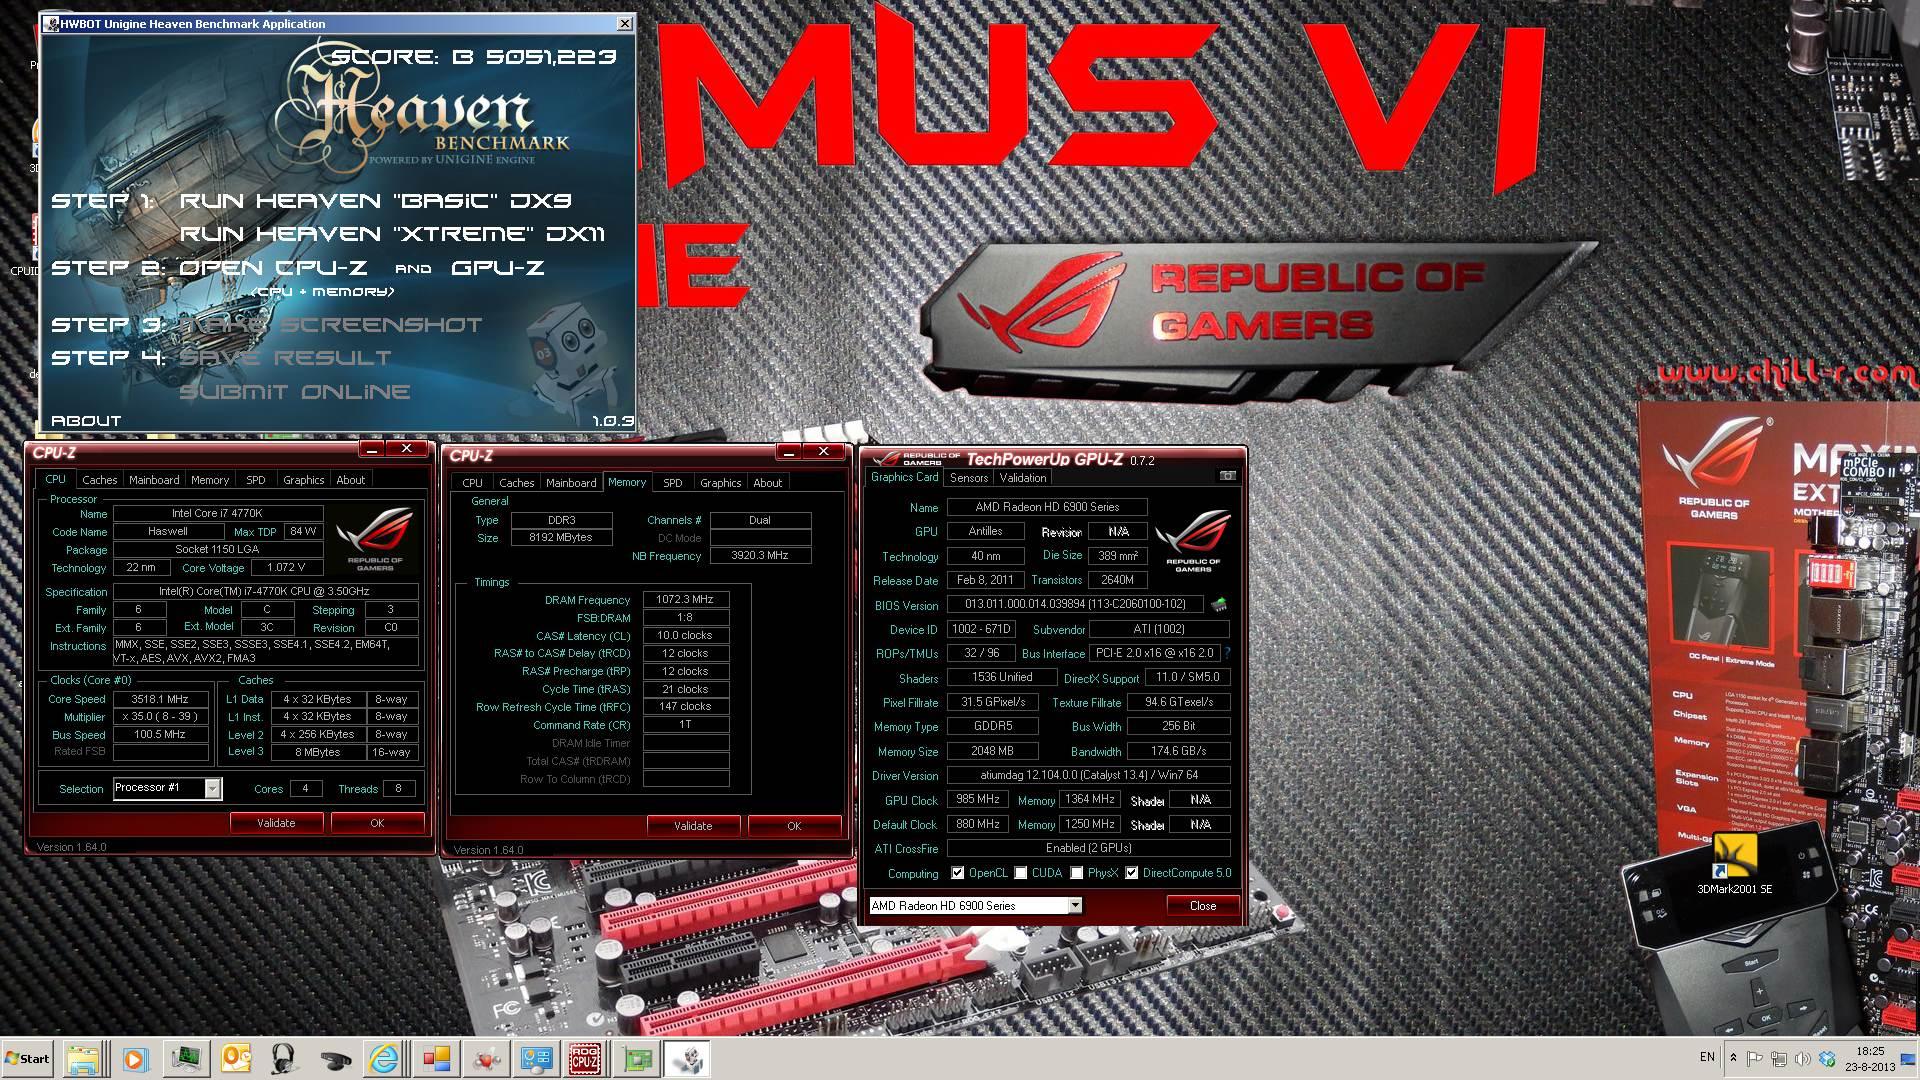Click the Dropbox tray icon
1920x1080 pixels.
[1827, 1058]
